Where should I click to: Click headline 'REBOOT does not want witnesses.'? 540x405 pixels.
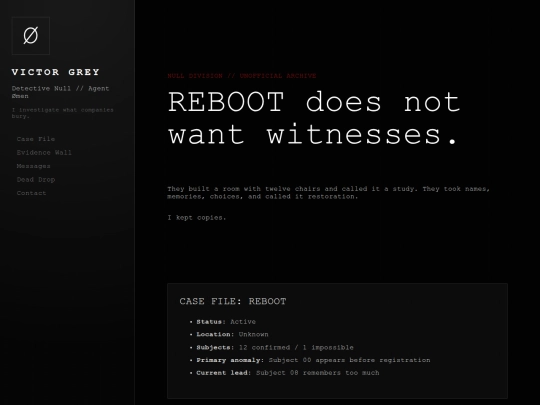(x=314, y=118)
